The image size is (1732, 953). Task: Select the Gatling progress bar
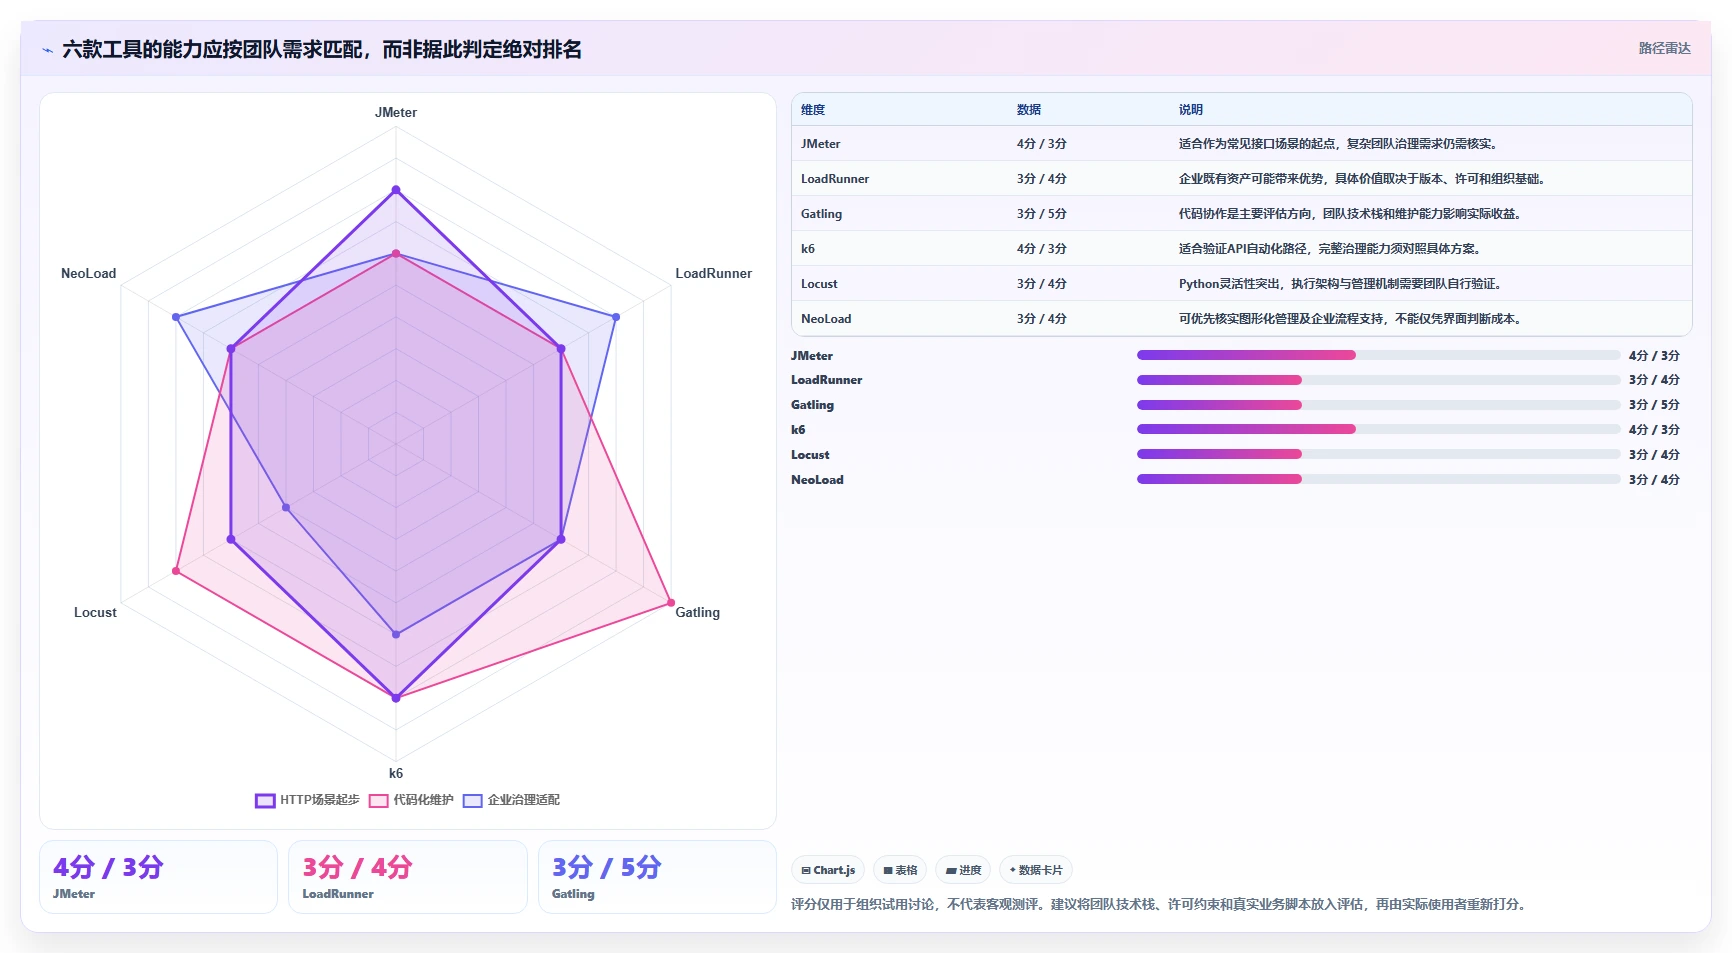click(1378, 405)
